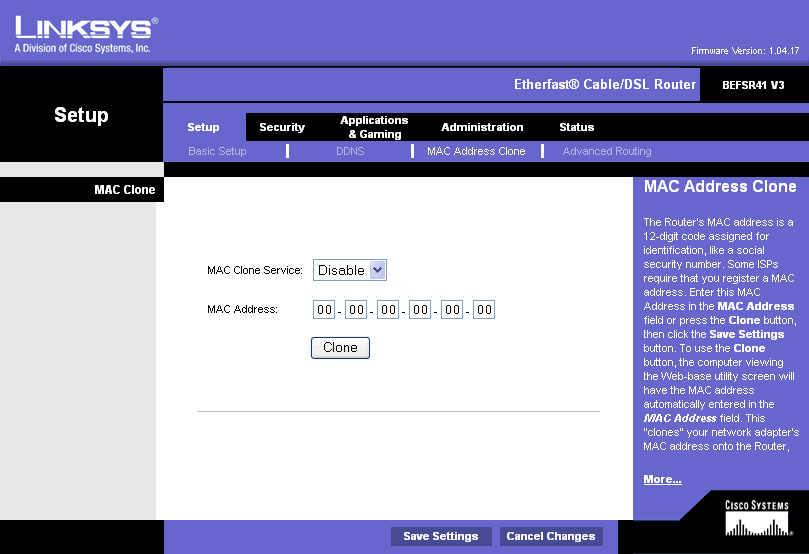Select the DDNS sub-tab
The image size is (809, 554).
click(350, 151)
